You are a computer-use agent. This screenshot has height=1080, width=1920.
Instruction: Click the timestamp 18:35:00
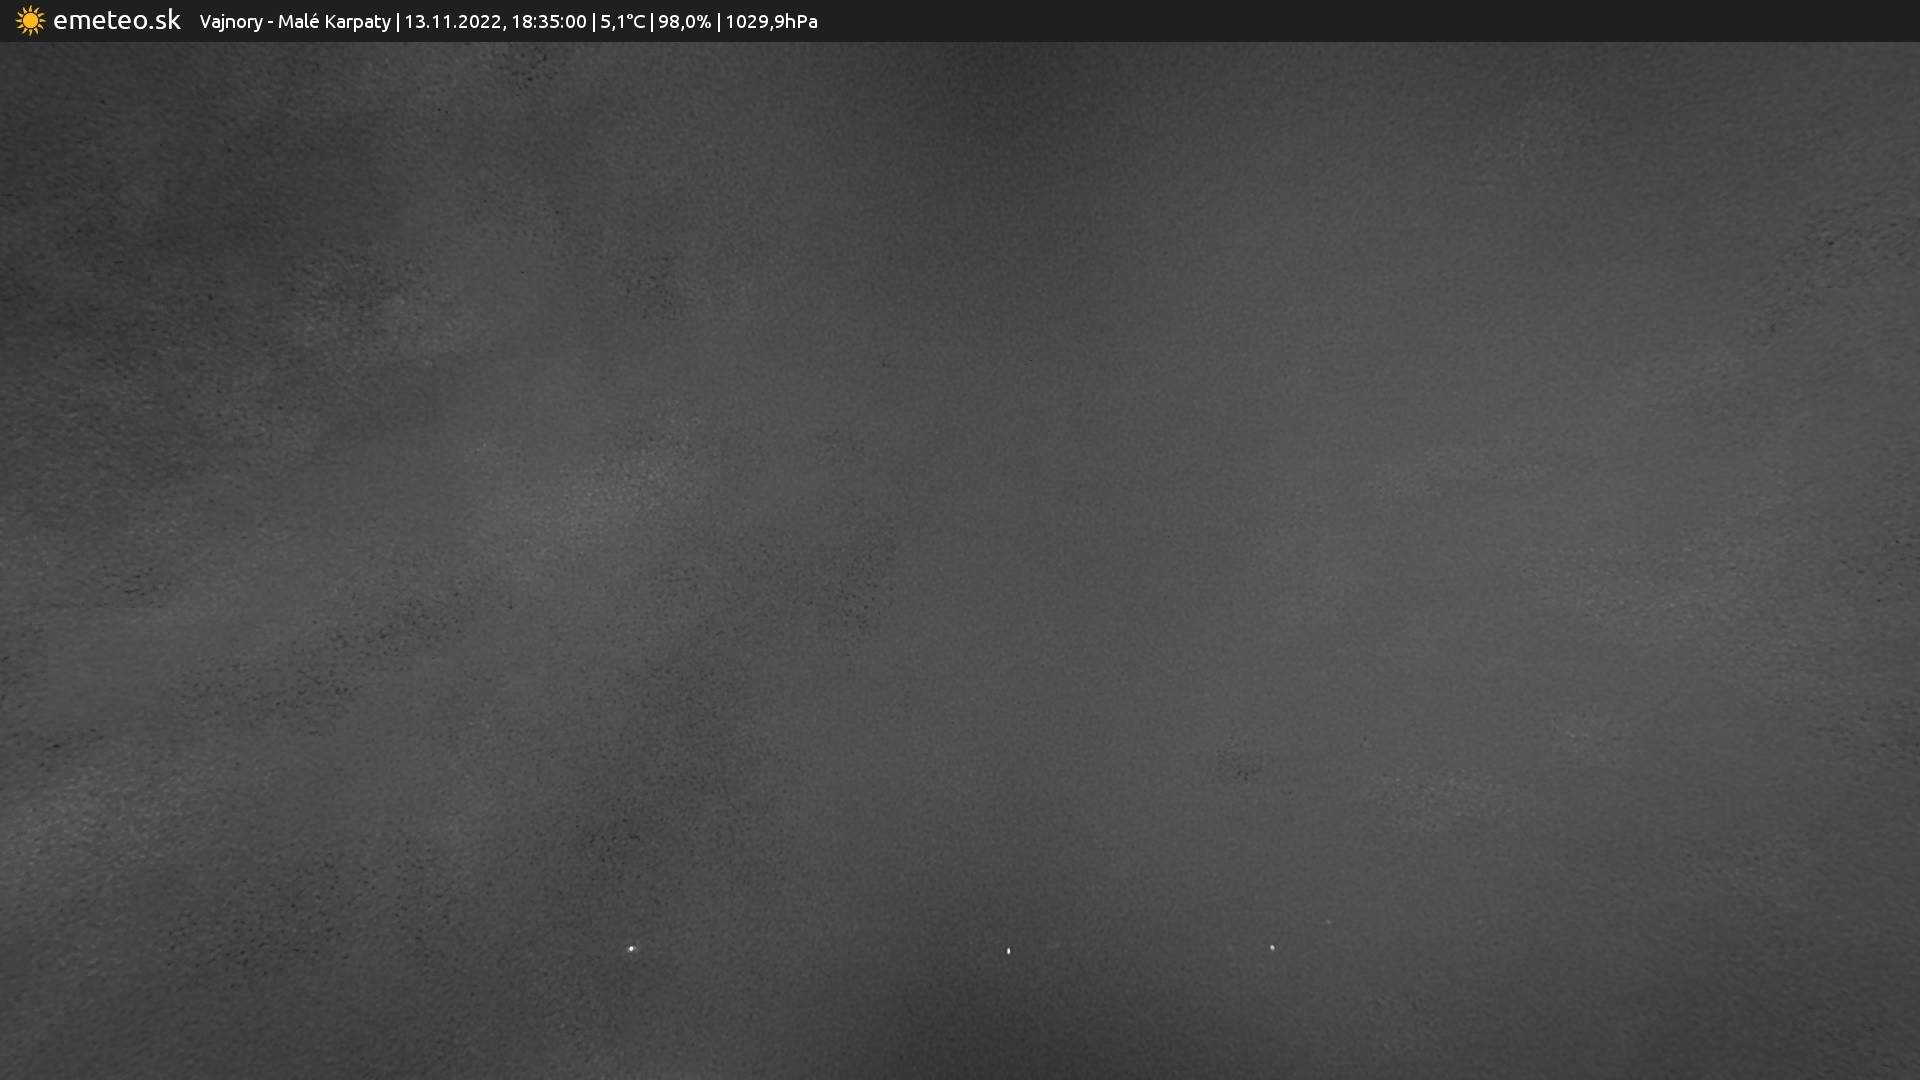[548, 22]
